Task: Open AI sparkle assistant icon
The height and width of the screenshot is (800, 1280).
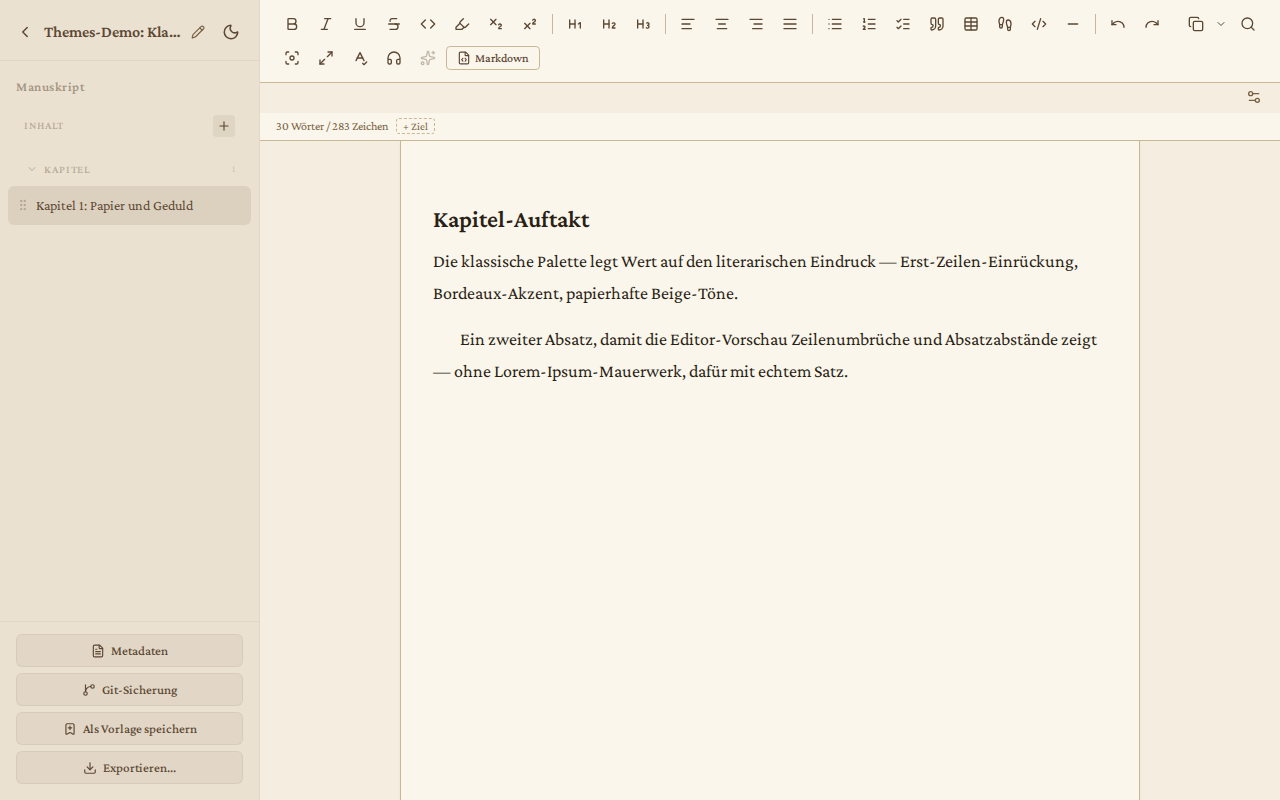Action: tap(428, 58)
